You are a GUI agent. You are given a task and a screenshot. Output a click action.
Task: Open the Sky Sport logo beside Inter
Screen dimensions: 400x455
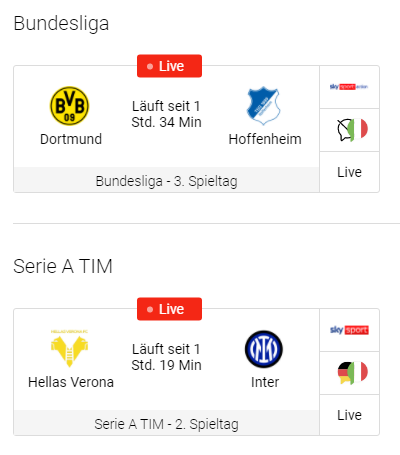tap(349, 330)
